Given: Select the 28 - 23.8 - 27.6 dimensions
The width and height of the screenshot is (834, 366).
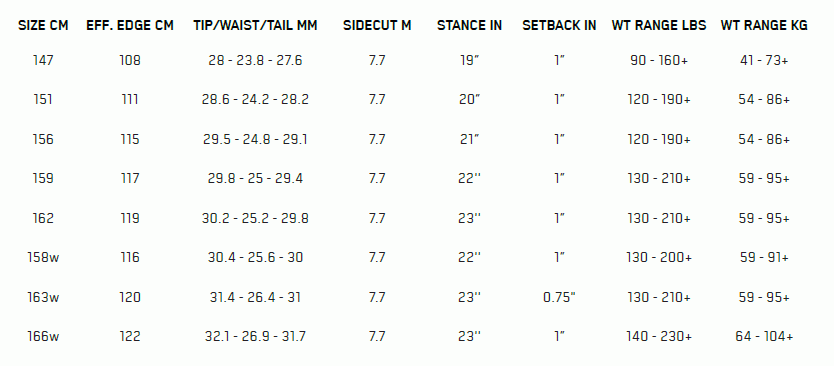Looking at the screenshot, I should [x=255, y=60].
